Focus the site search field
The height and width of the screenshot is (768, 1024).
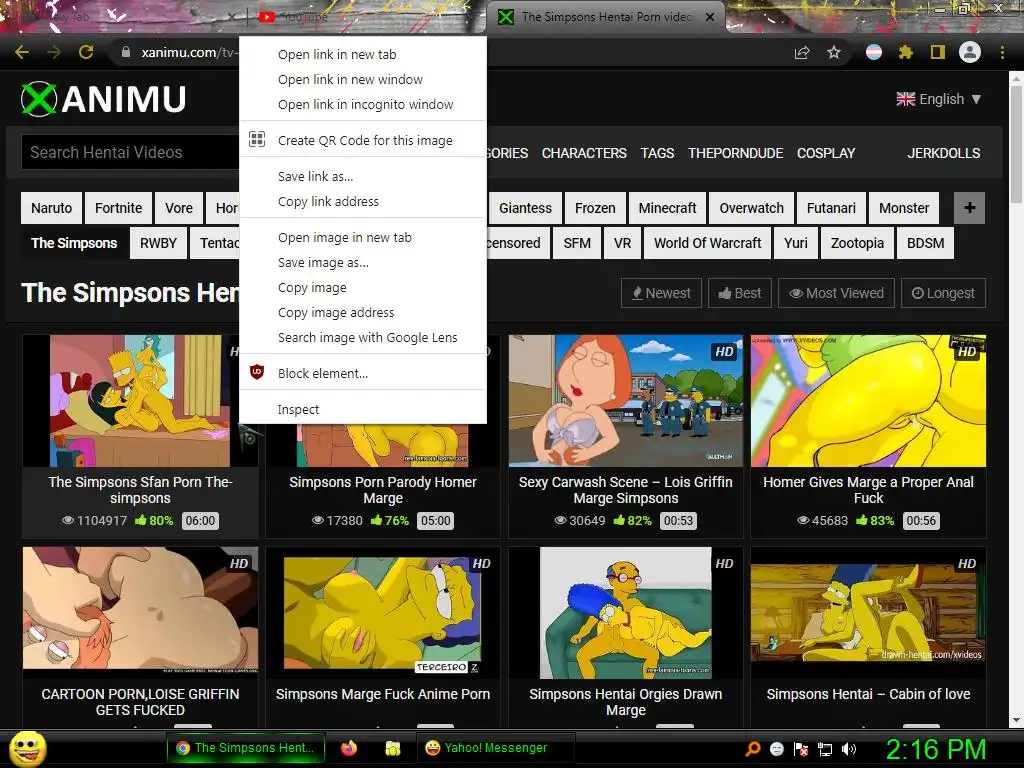[131, 152]
